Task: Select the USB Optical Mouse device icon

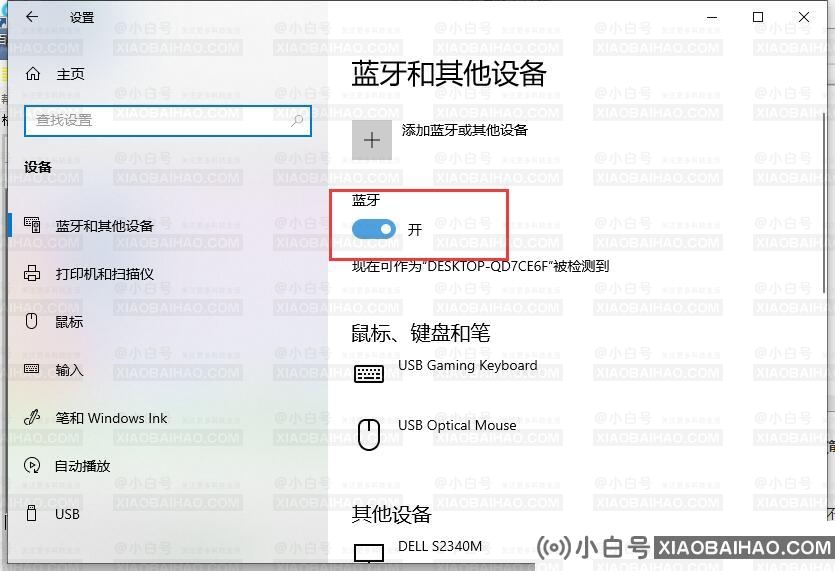Action: 369,435
